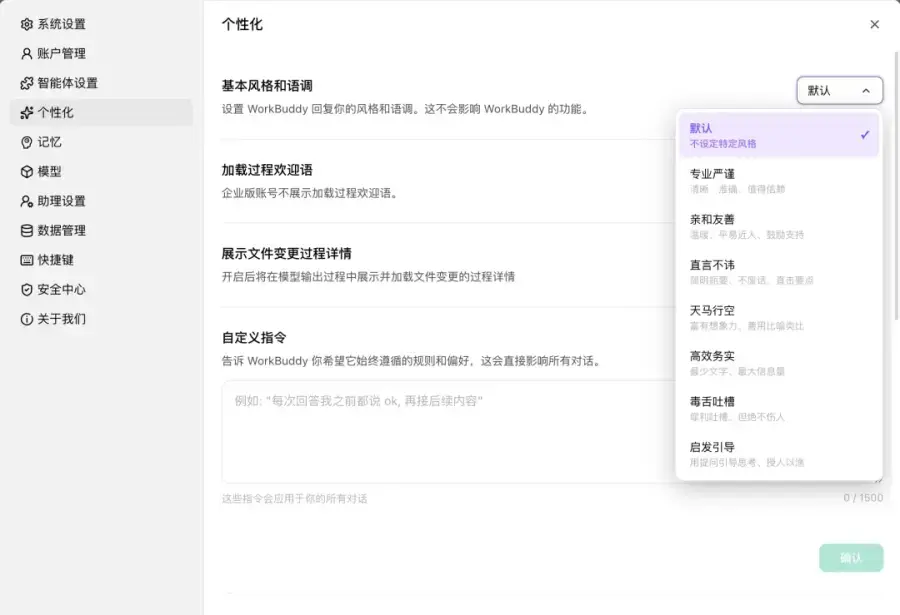Click the keyboard icon beside 快捷键

coord(26,260)
